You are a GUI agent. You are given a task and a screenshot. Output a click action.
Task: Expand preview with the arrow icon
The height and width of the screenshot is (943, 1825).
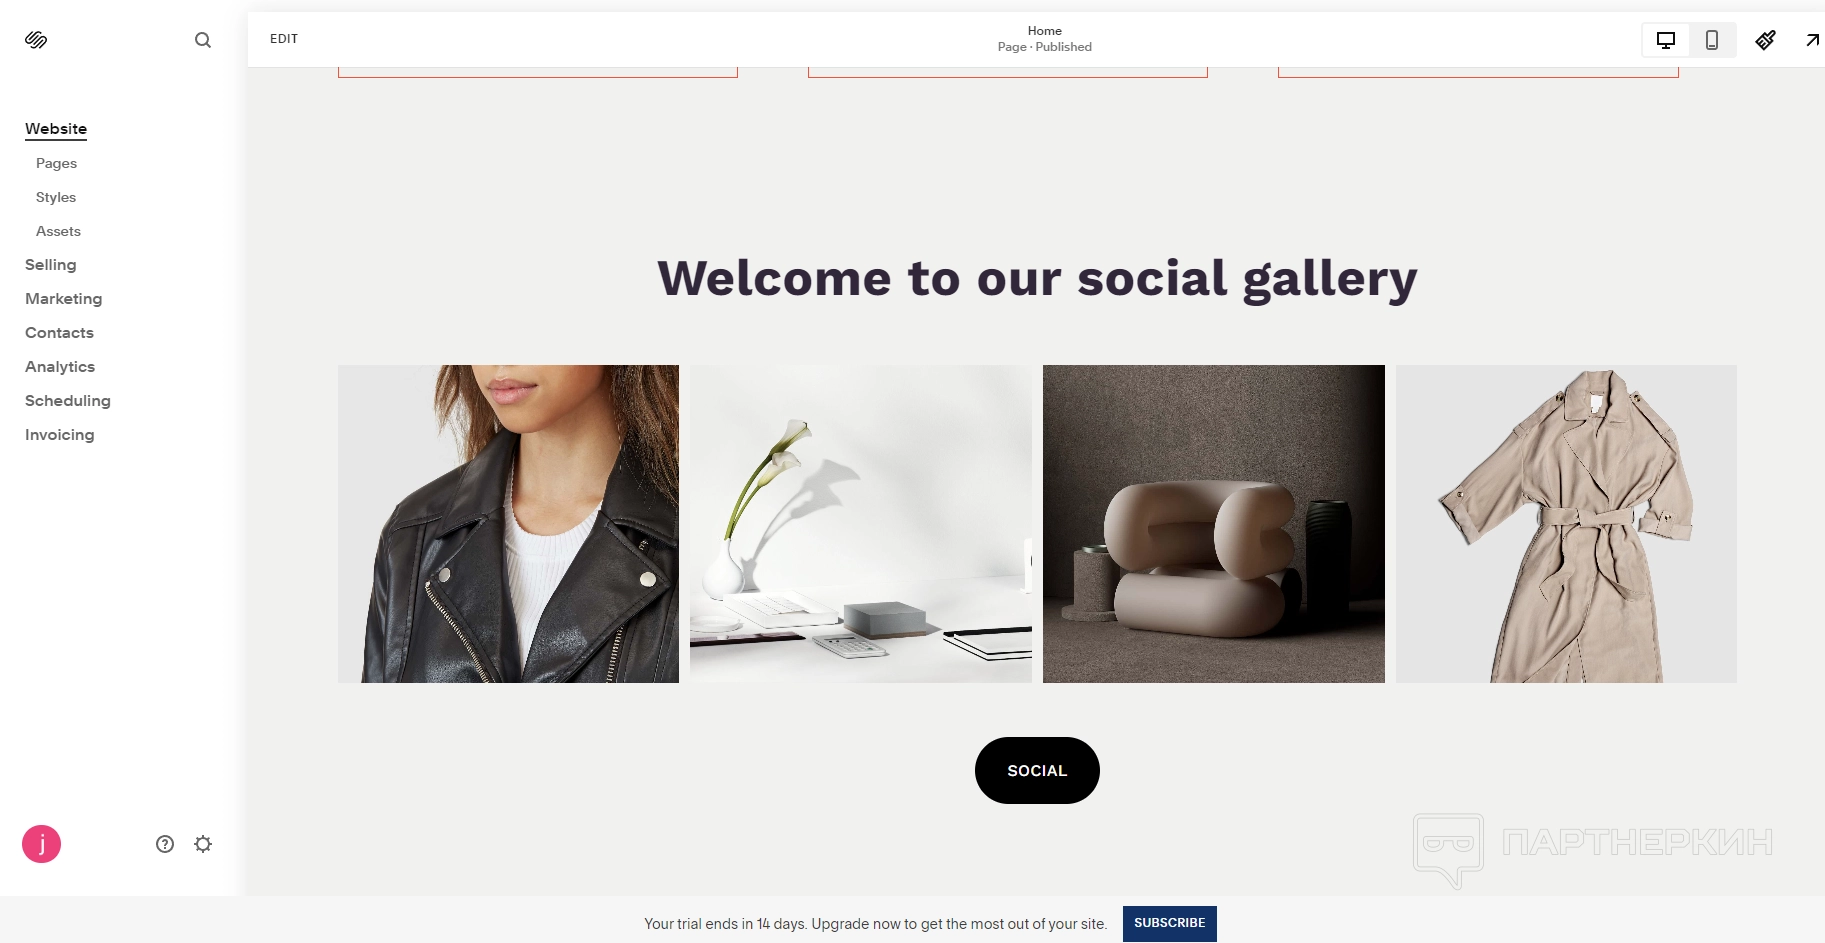[1812, 40]
